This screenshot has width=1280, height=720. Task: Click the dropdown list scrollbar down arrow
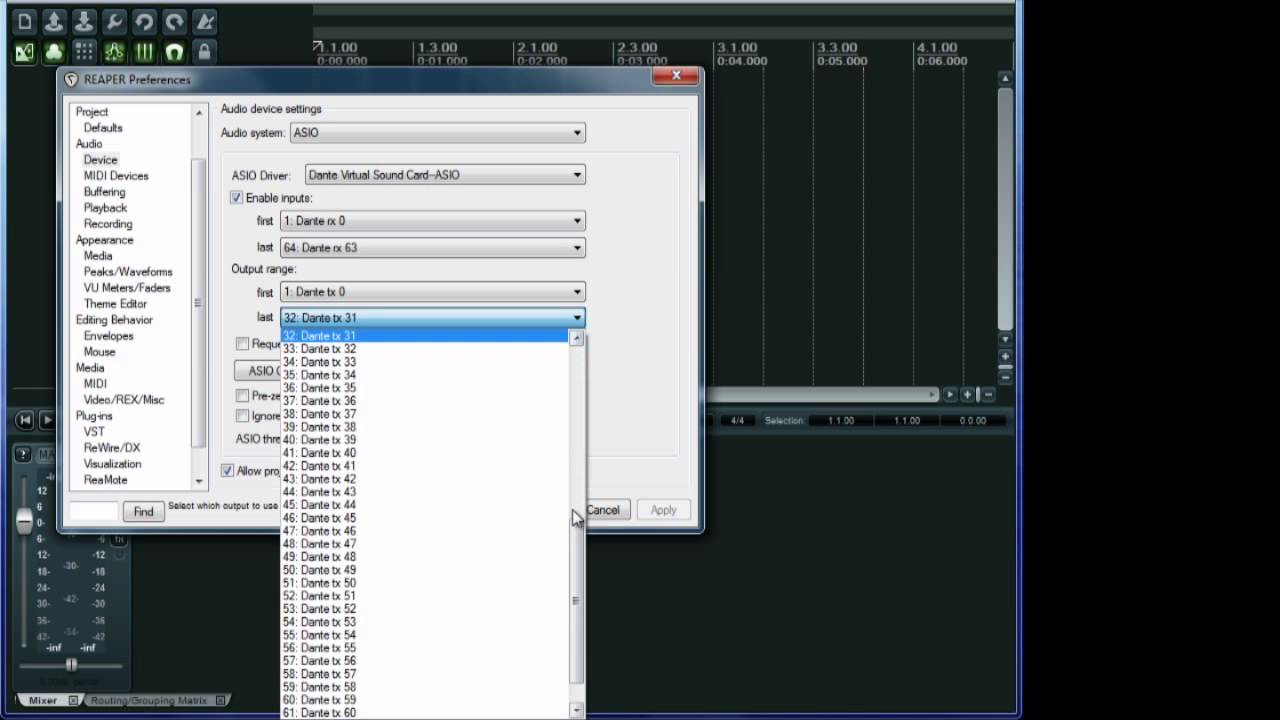[576, 710]
